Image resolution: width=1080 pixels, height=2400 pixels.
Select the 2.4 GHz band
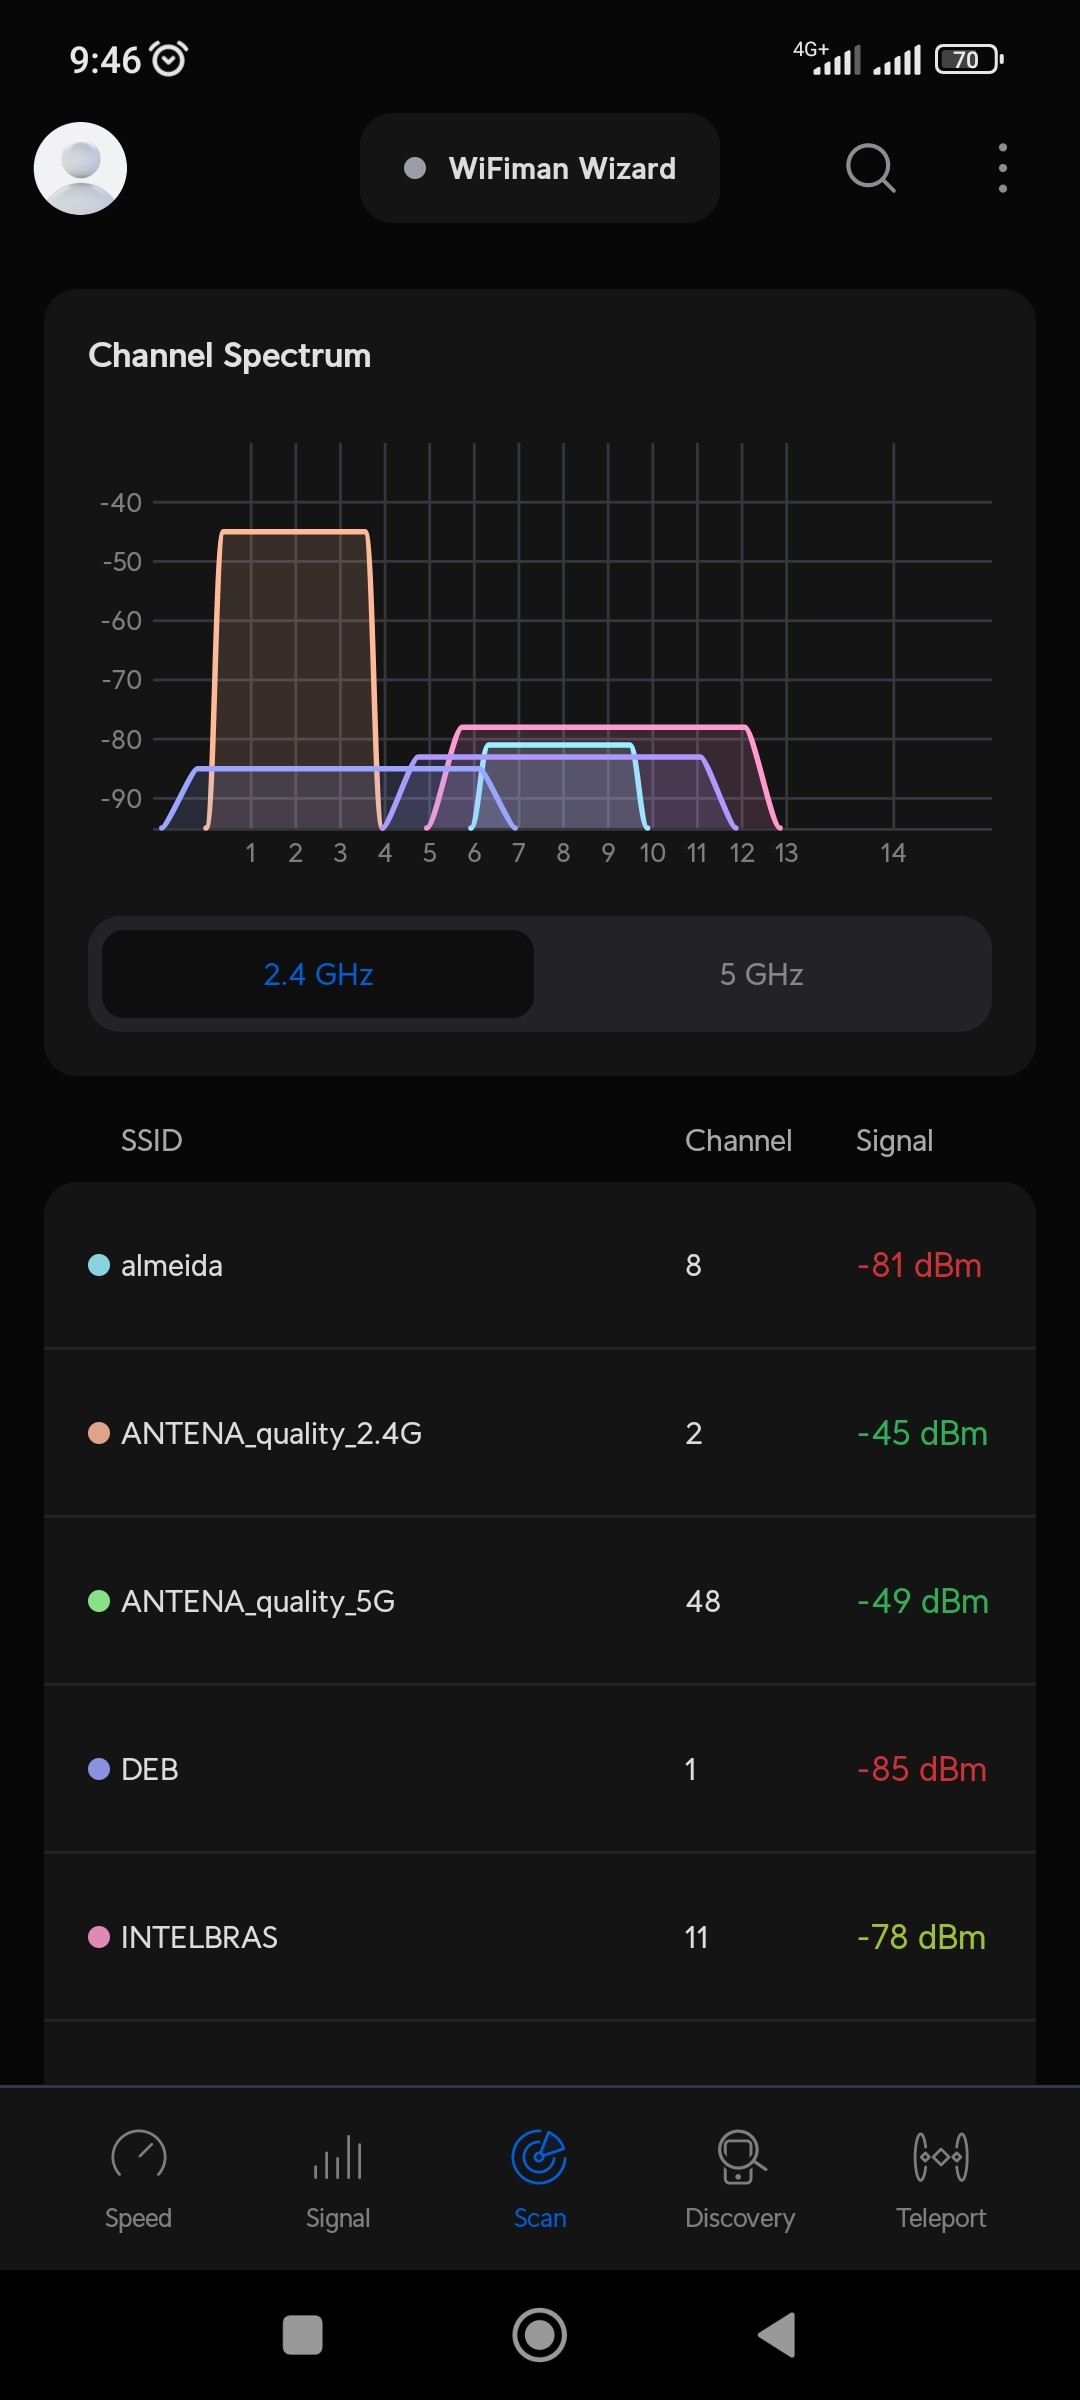click(x=318, y=974)
